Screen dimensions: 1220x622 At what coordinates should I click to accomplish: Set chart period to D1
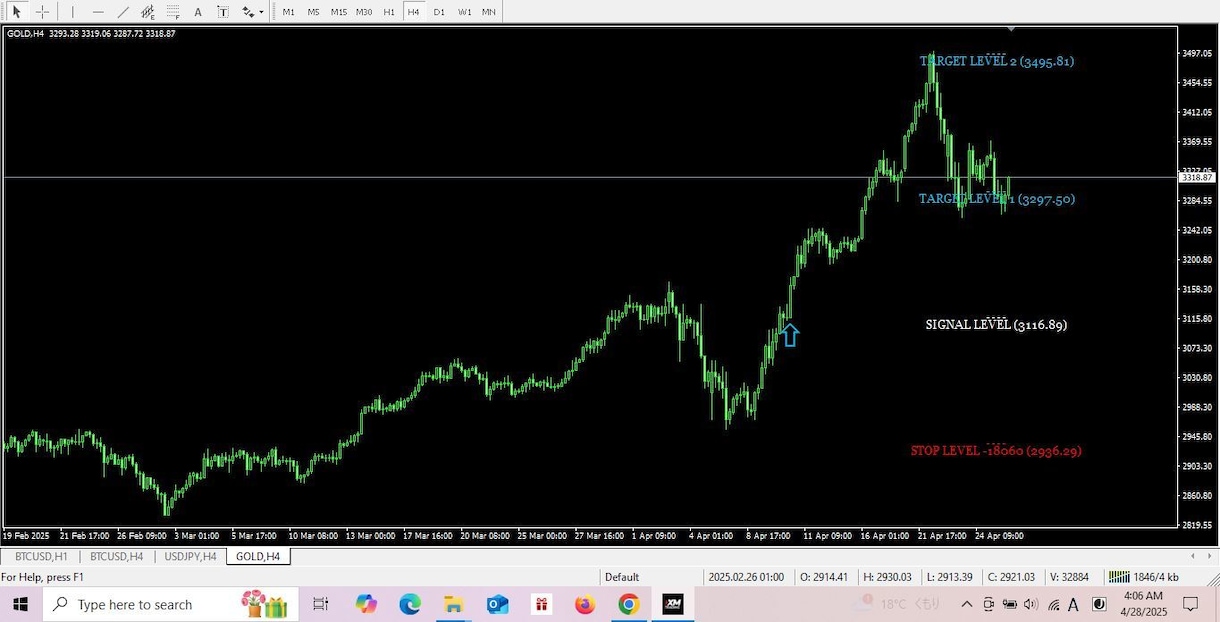[x=439, y=12]
